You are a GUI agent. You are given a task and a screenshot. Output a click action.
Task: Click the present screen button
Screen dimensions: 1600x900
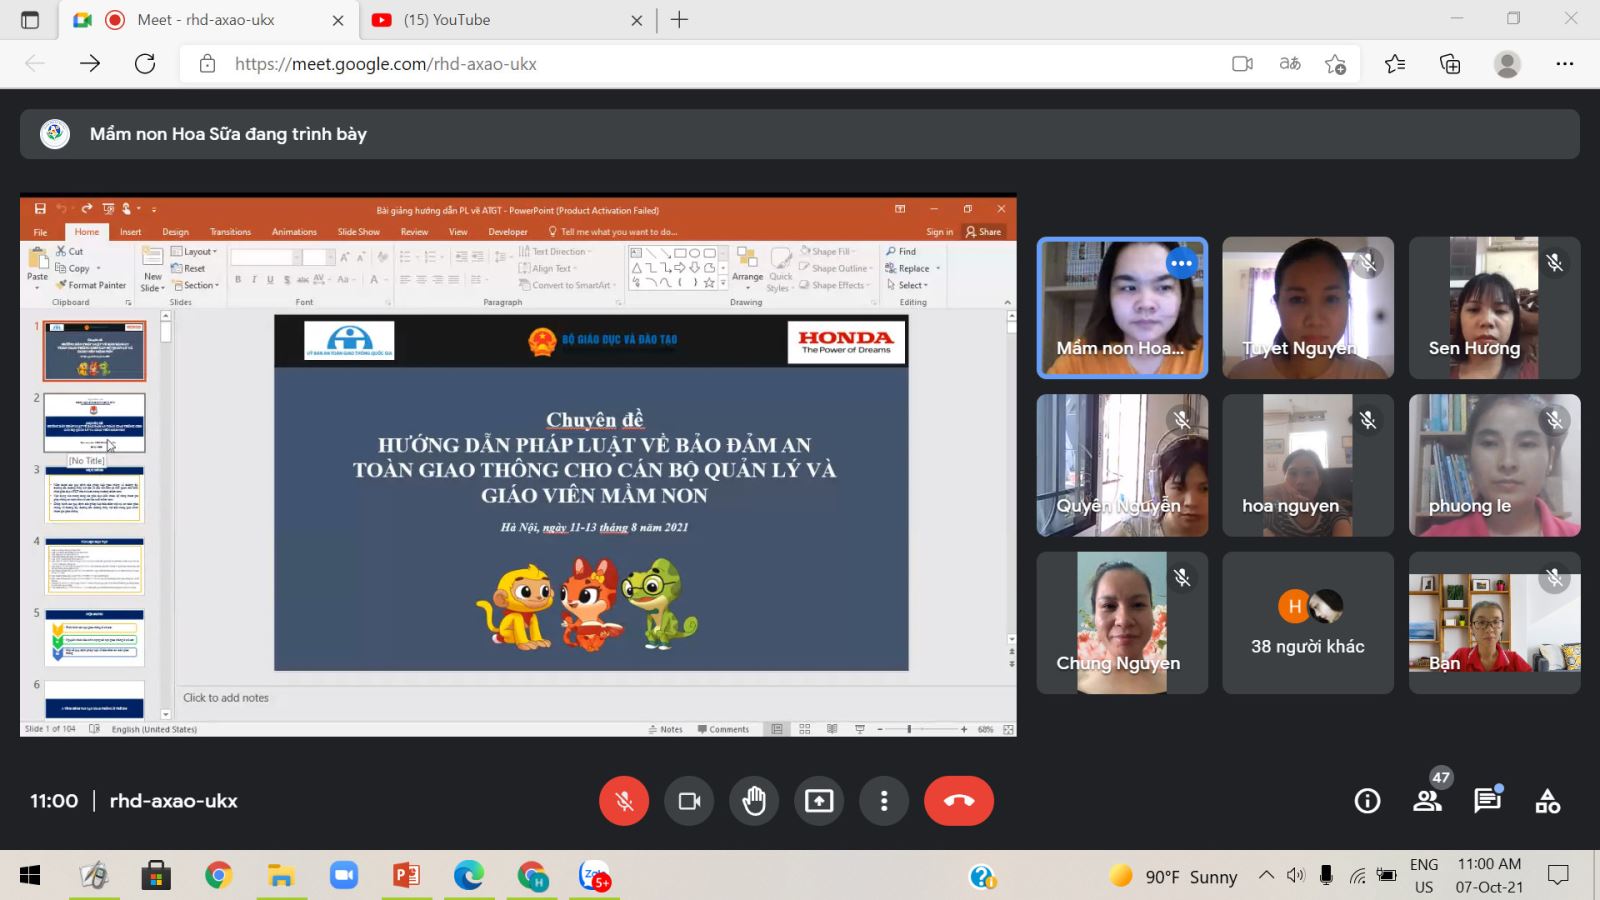click(819, 801)
